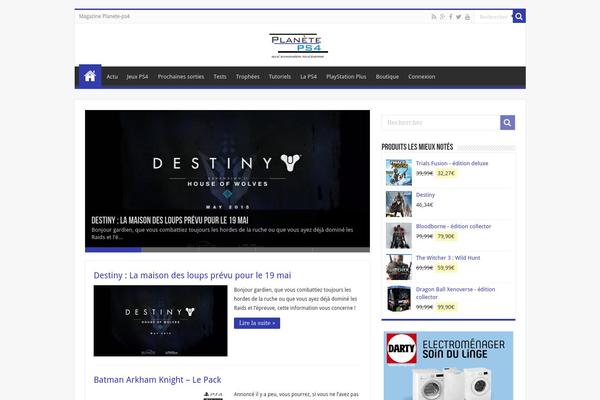Open the Prochaines sorties menu item
The height and width of the screenshot is (400, 600).
pyautogui.click(x=181, y=77)
